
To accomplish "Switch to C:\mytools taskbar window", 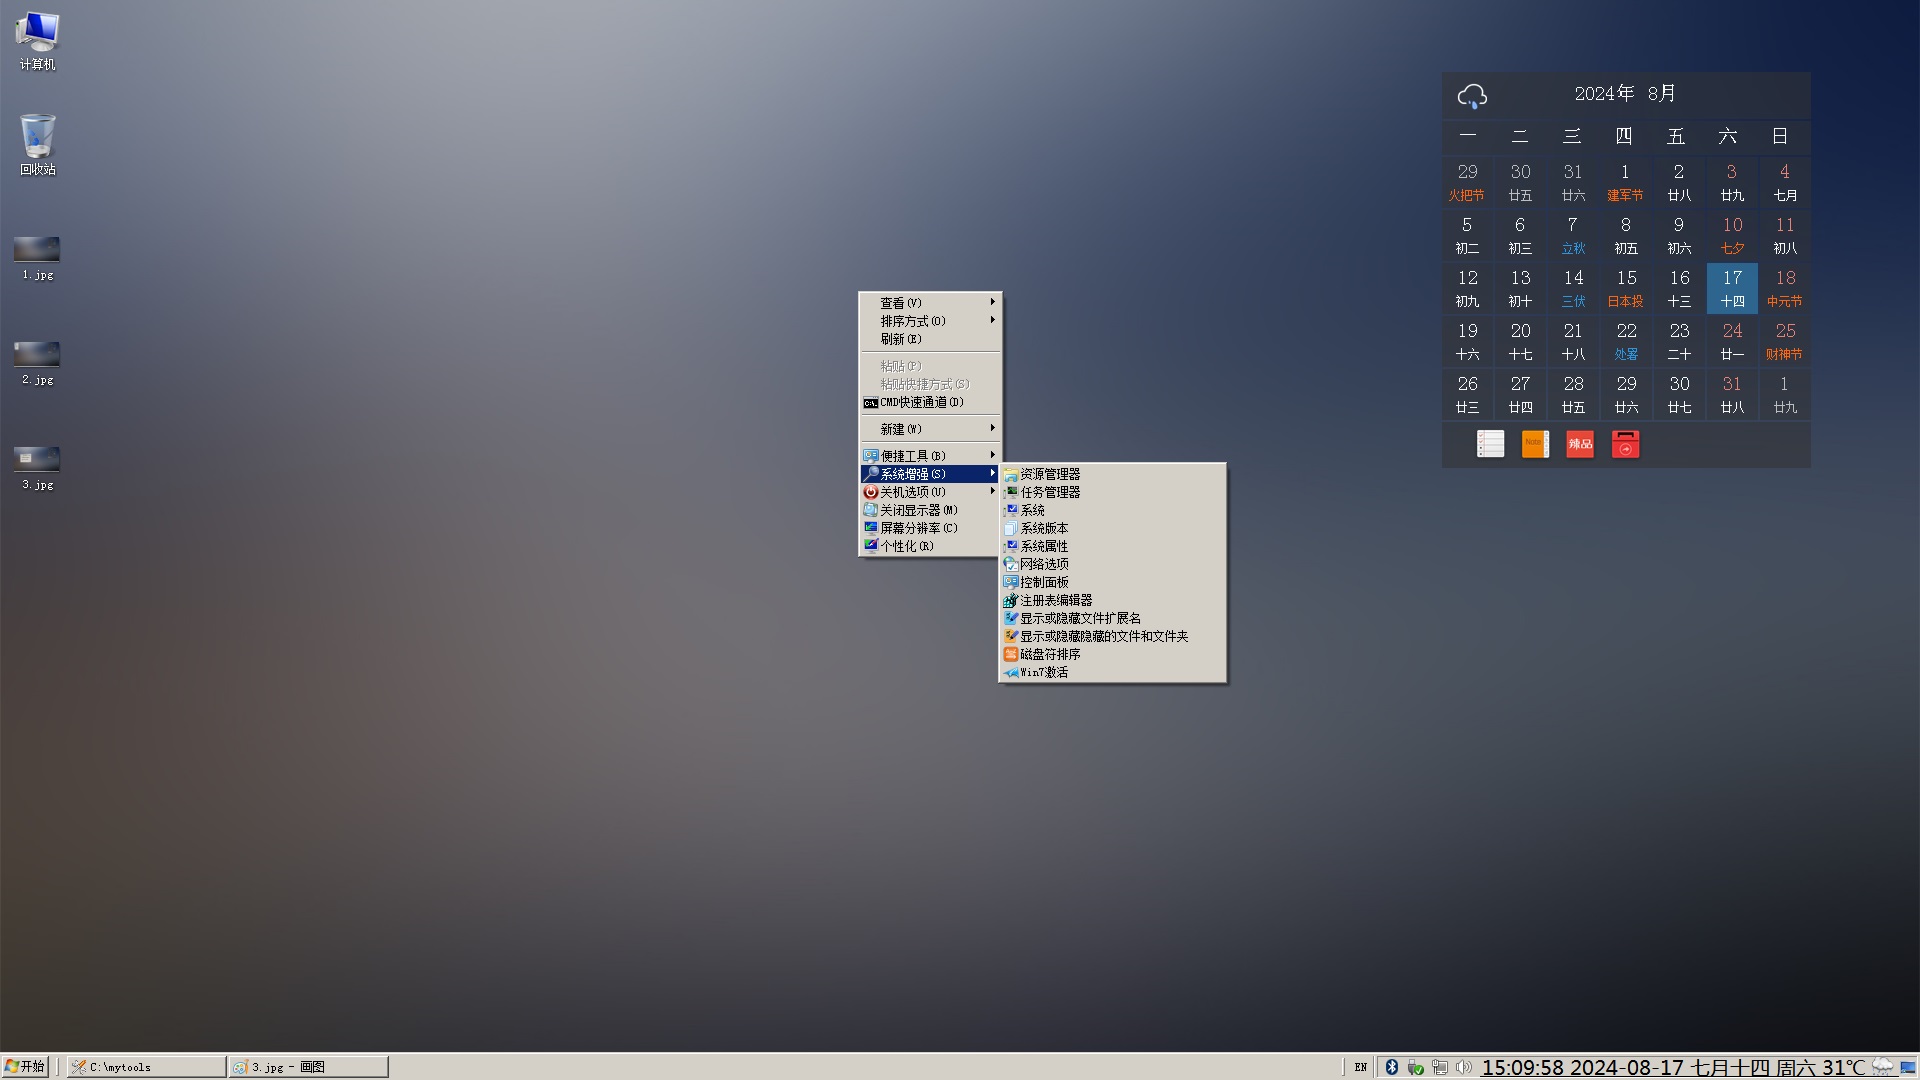I will tap(146, 1067).
